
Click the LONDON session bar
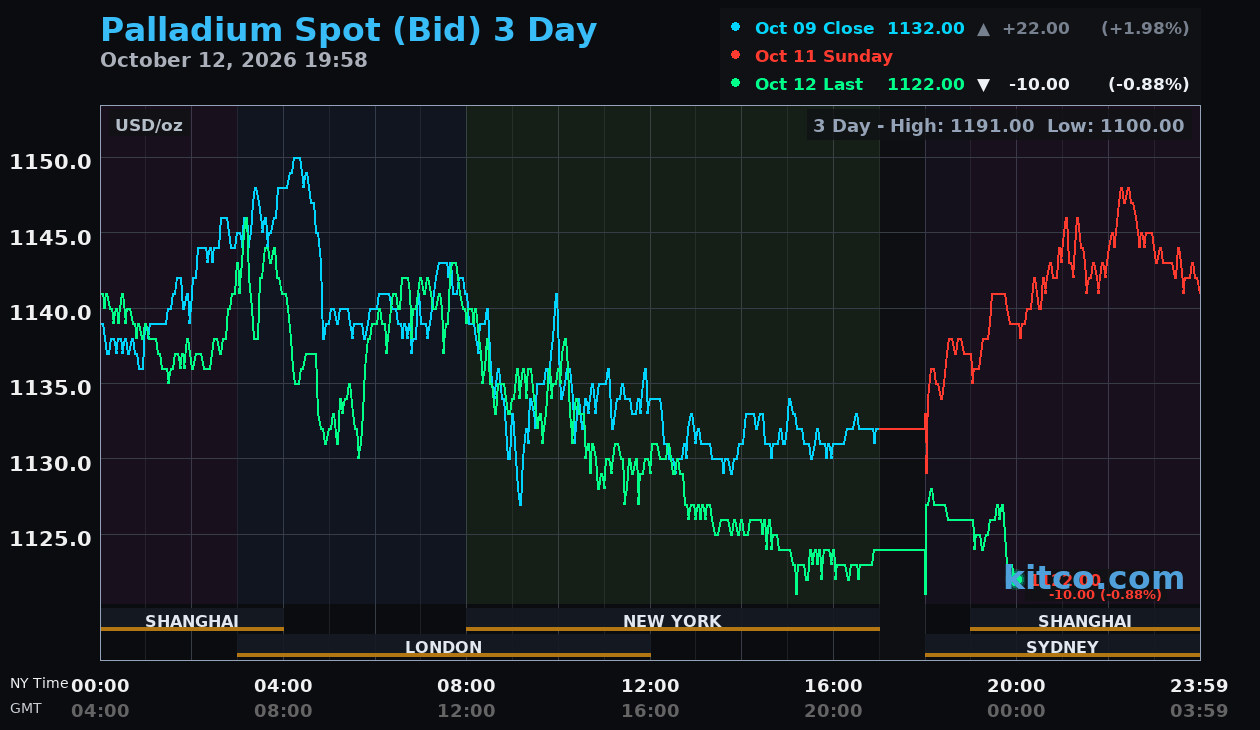click(x=444, y=646)
